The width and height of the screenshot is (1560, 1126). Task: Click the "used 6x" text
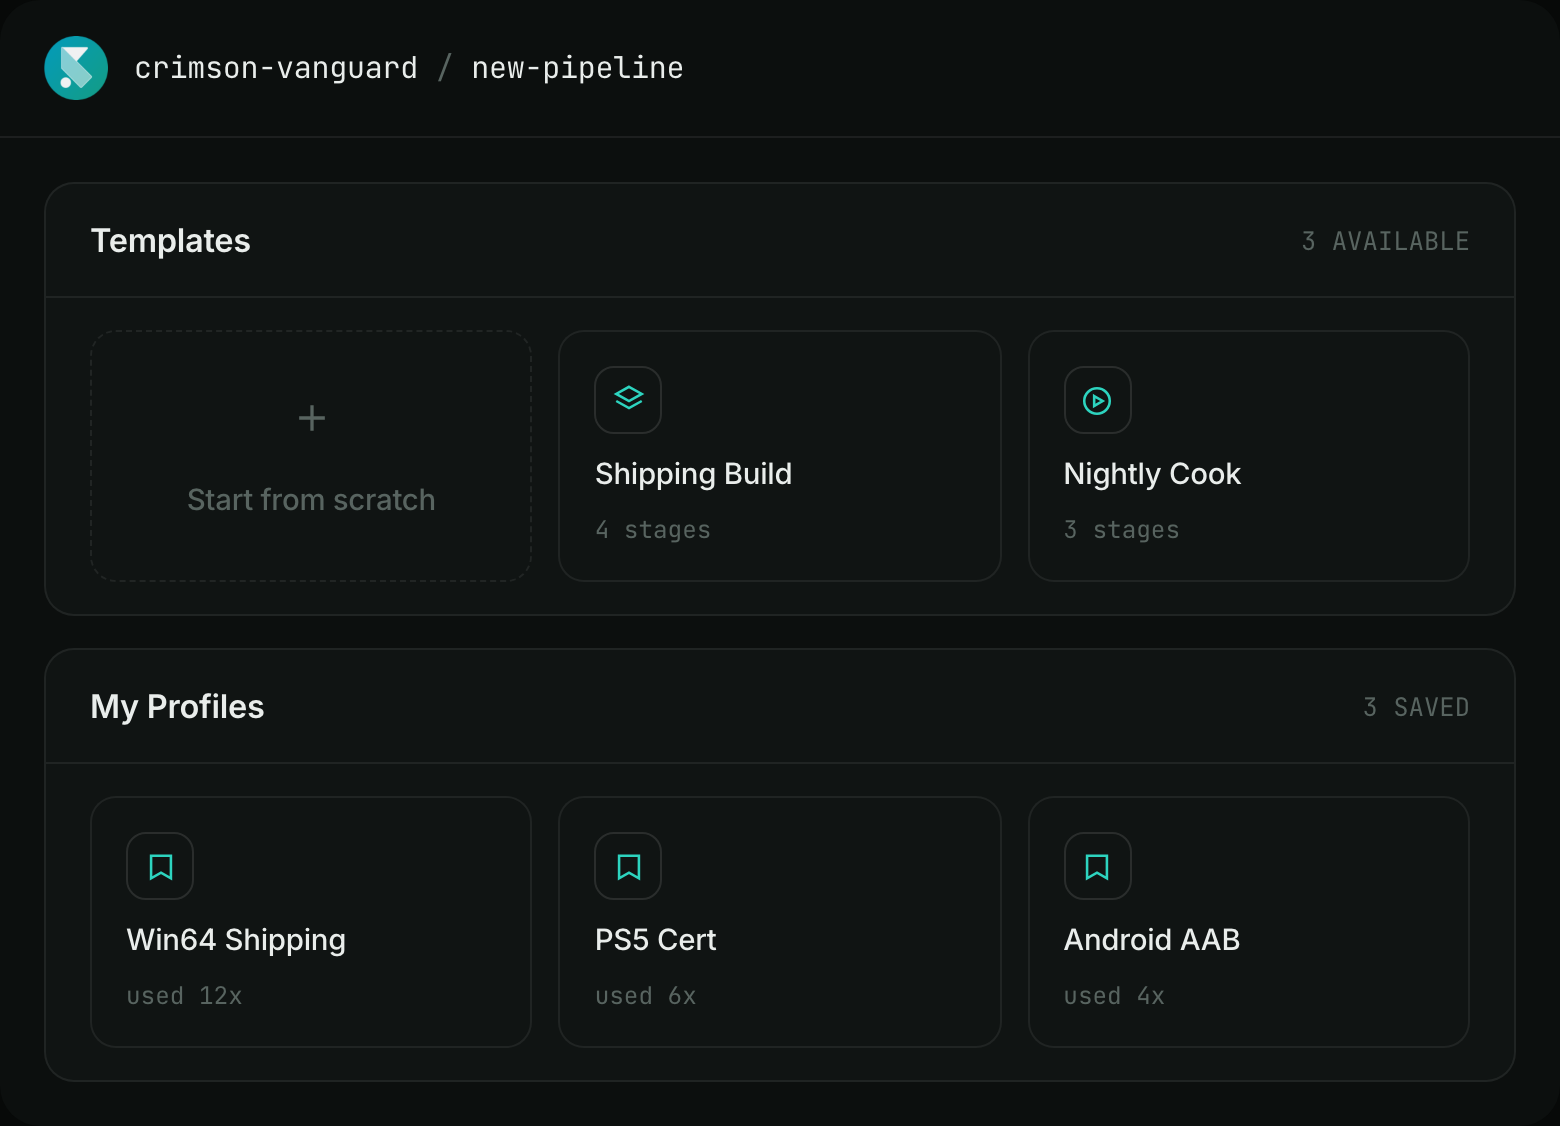click(645, 996)
